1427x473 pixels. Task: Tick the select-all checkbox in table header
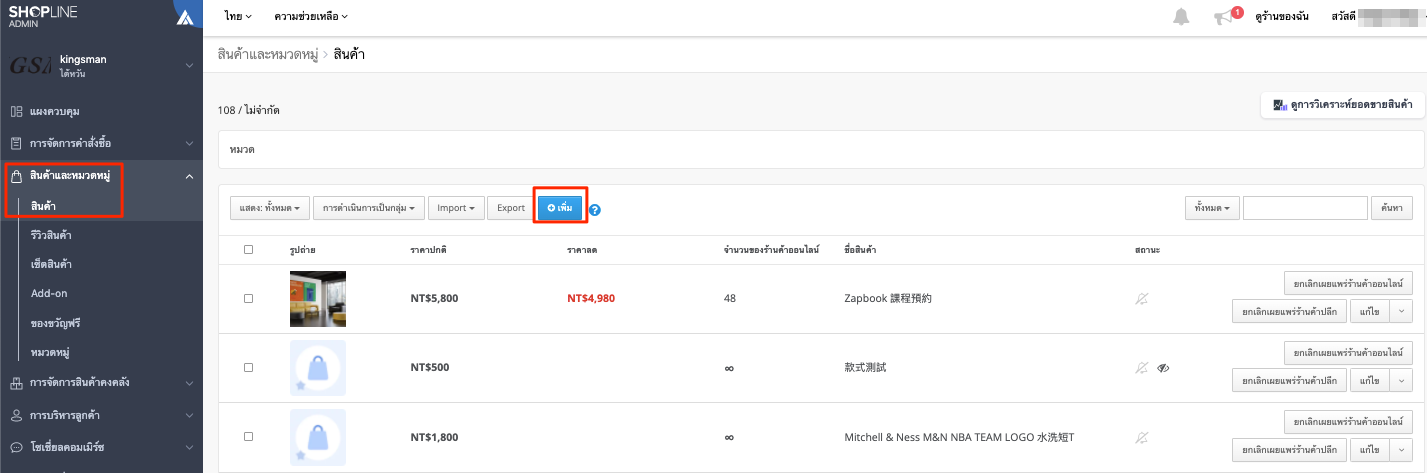click(249, 249)
